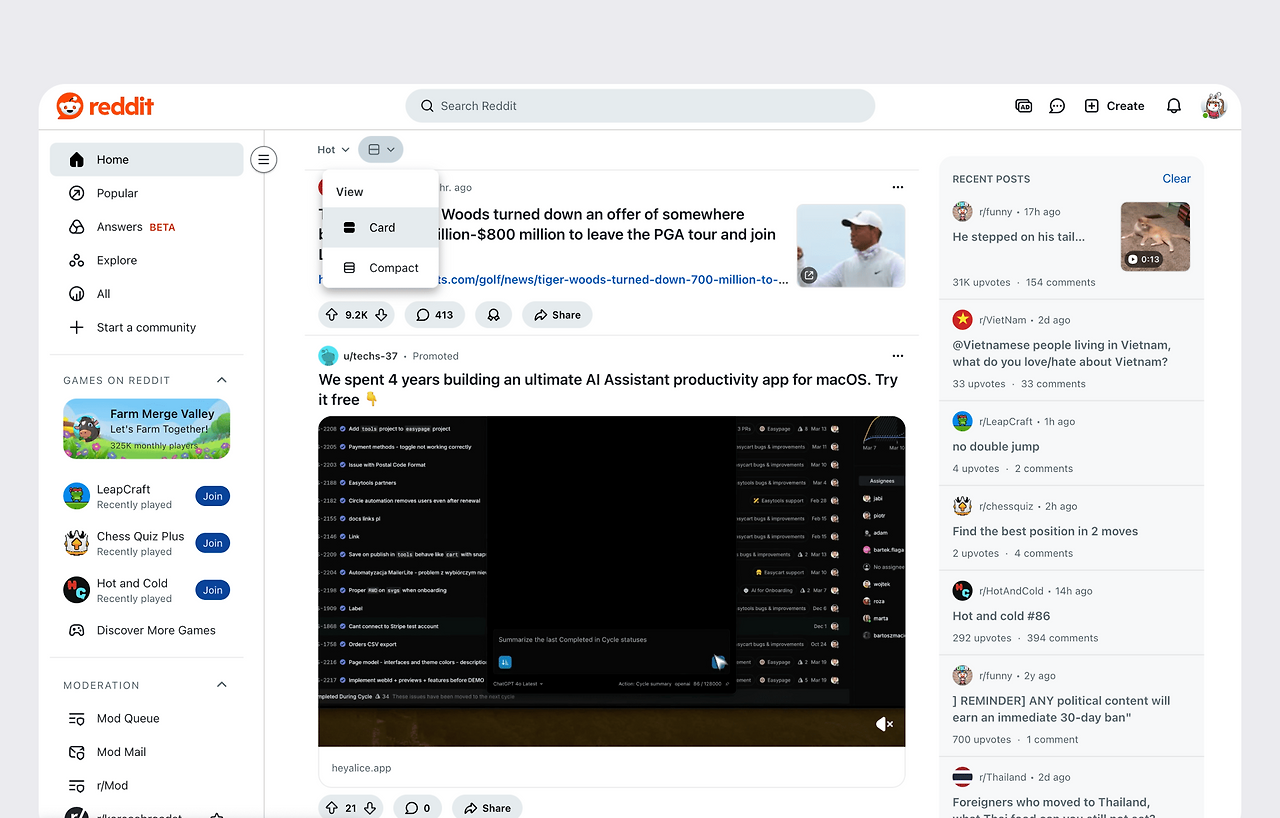Screen dimensions: 1280x818
Task: Open Popular in sidebar
Action: click(147, 193)
